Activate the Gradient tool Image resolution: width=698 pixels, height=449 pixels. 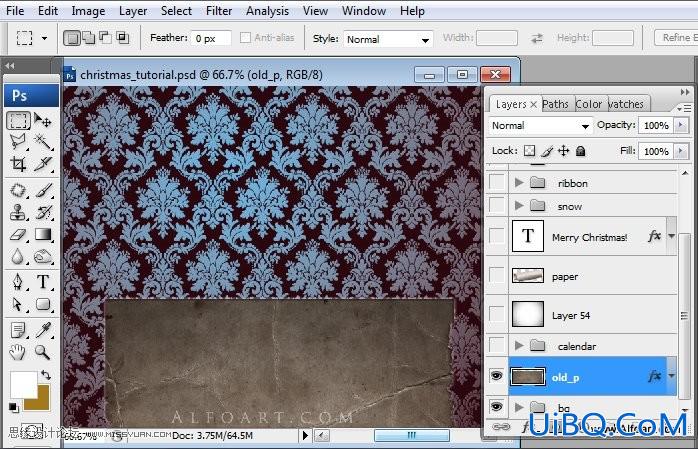tap(43, 234)
